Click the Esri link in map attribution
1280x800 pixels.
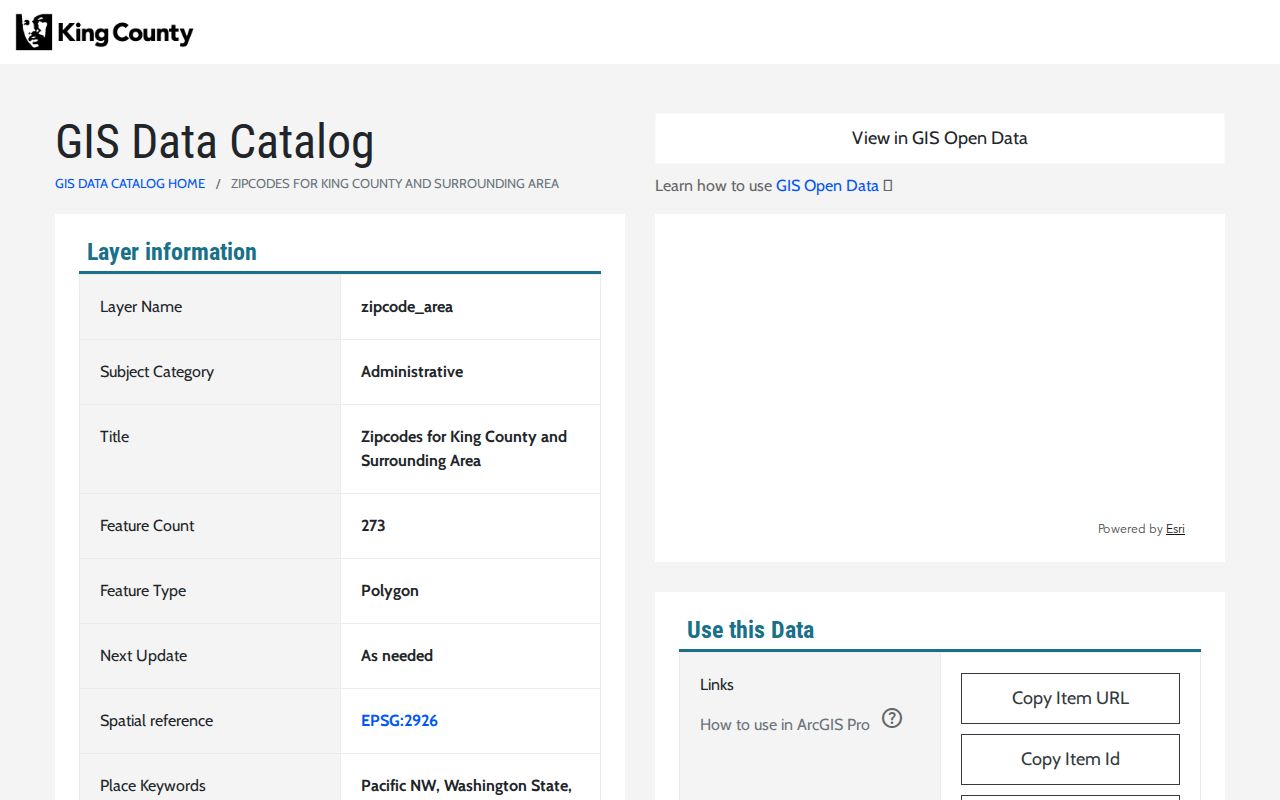1175,529
